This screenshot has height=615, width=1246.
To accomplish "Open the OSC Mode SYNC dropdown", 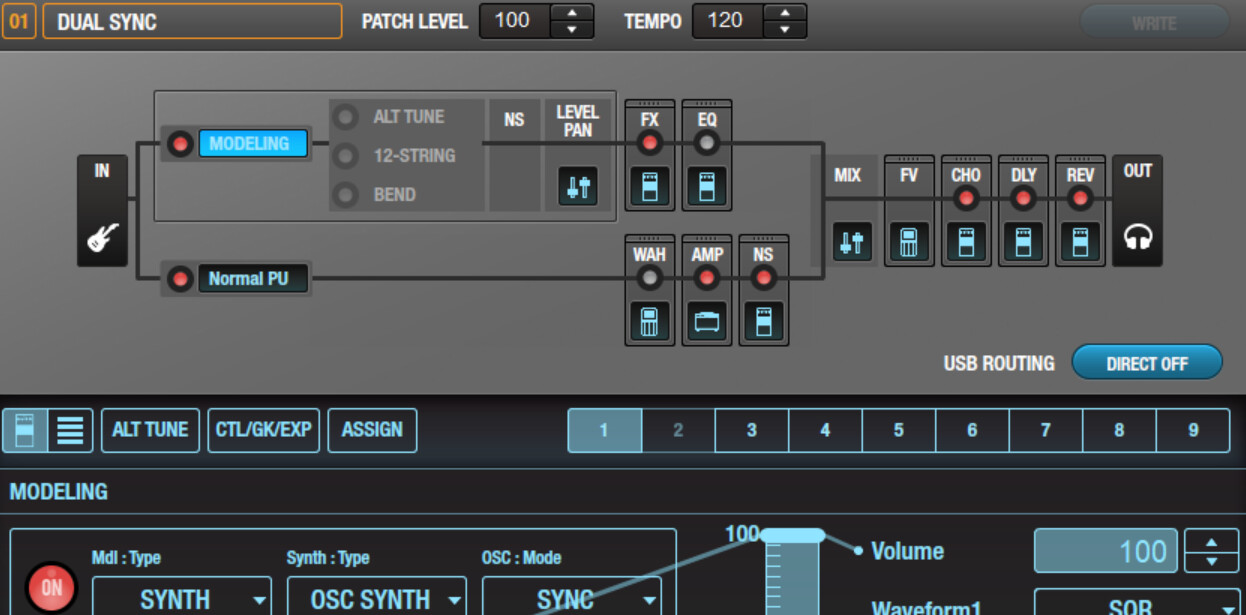I will point(571,598).
